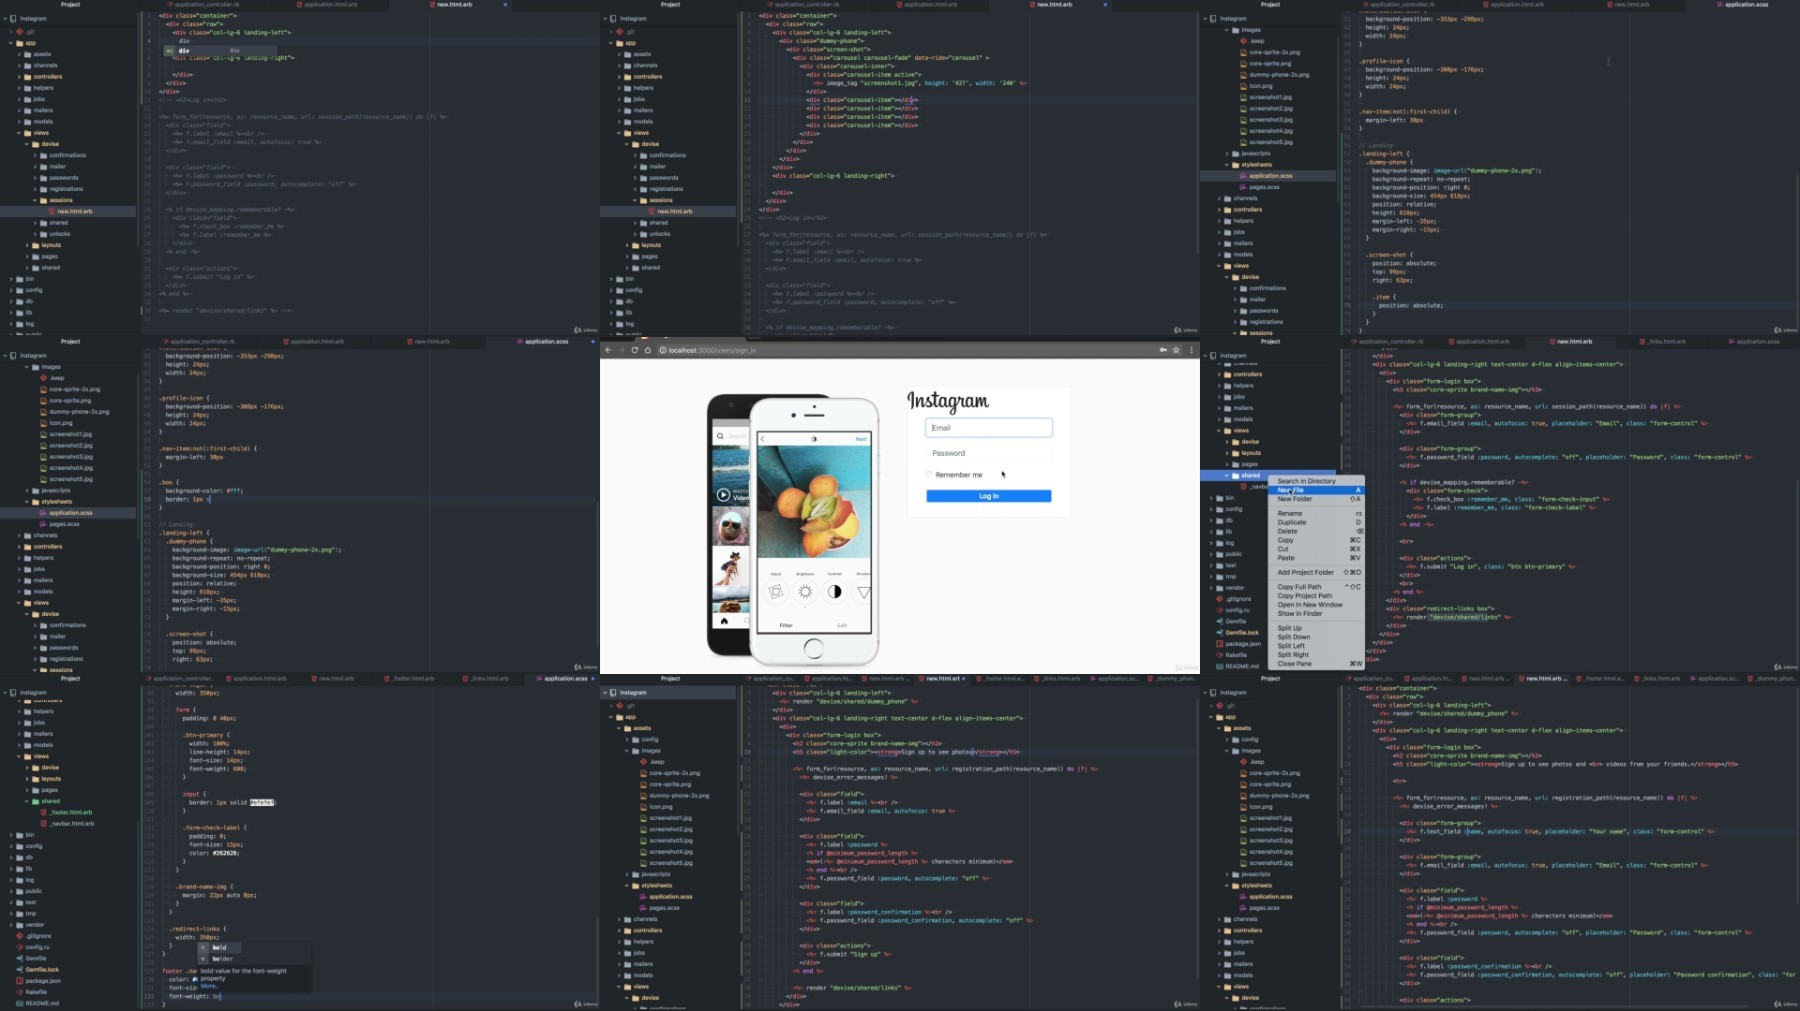The height and width of the screenshot is (1011, 1800).
Task: Tap the home icon on the black phone mockup
Action: (724, 621)
